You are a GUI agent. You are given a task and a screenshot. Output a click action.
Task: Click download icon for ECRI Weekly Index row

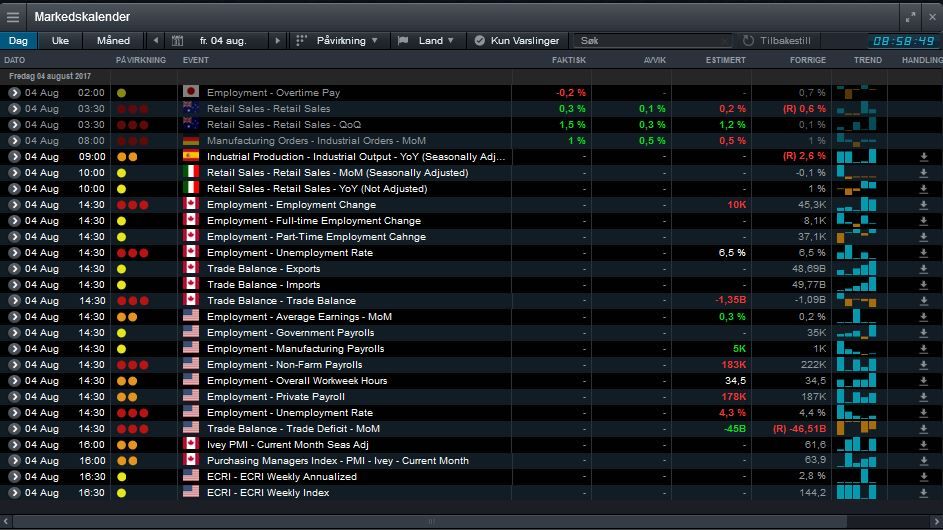pyautogui.click(x=924, y=493)
